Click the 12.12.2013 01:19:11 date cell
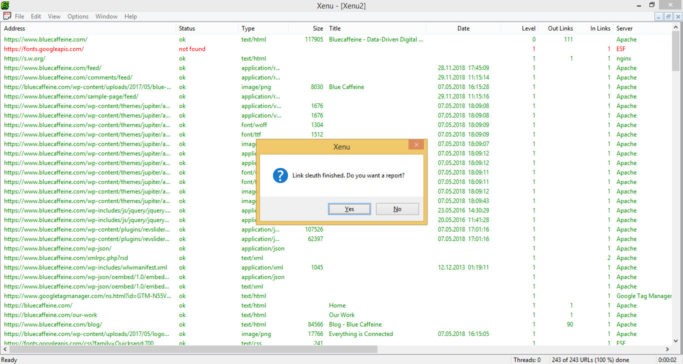Image resolution: width=683 pixels, height=364 pixels. [463, 267]
